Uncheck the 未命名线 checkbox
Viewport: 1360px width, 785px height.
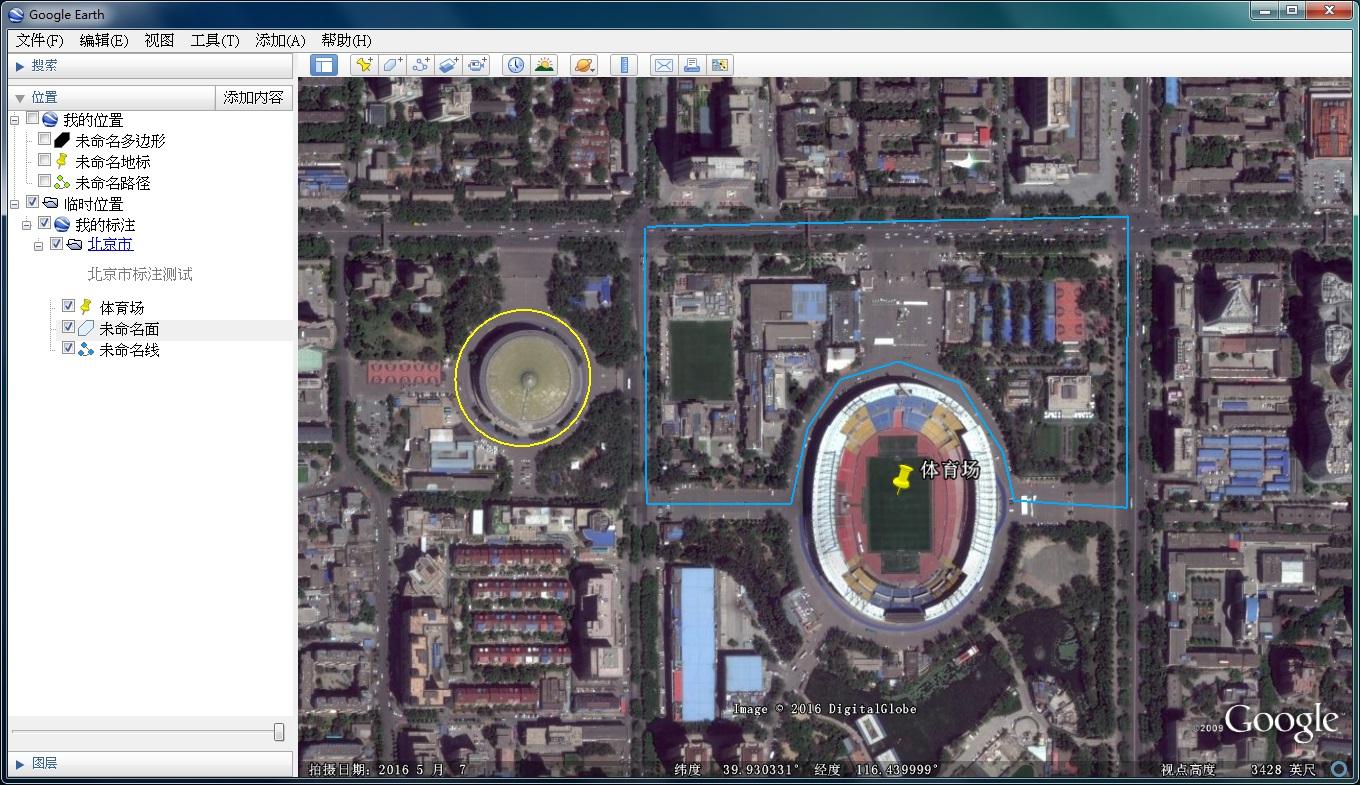pos(68,348)
